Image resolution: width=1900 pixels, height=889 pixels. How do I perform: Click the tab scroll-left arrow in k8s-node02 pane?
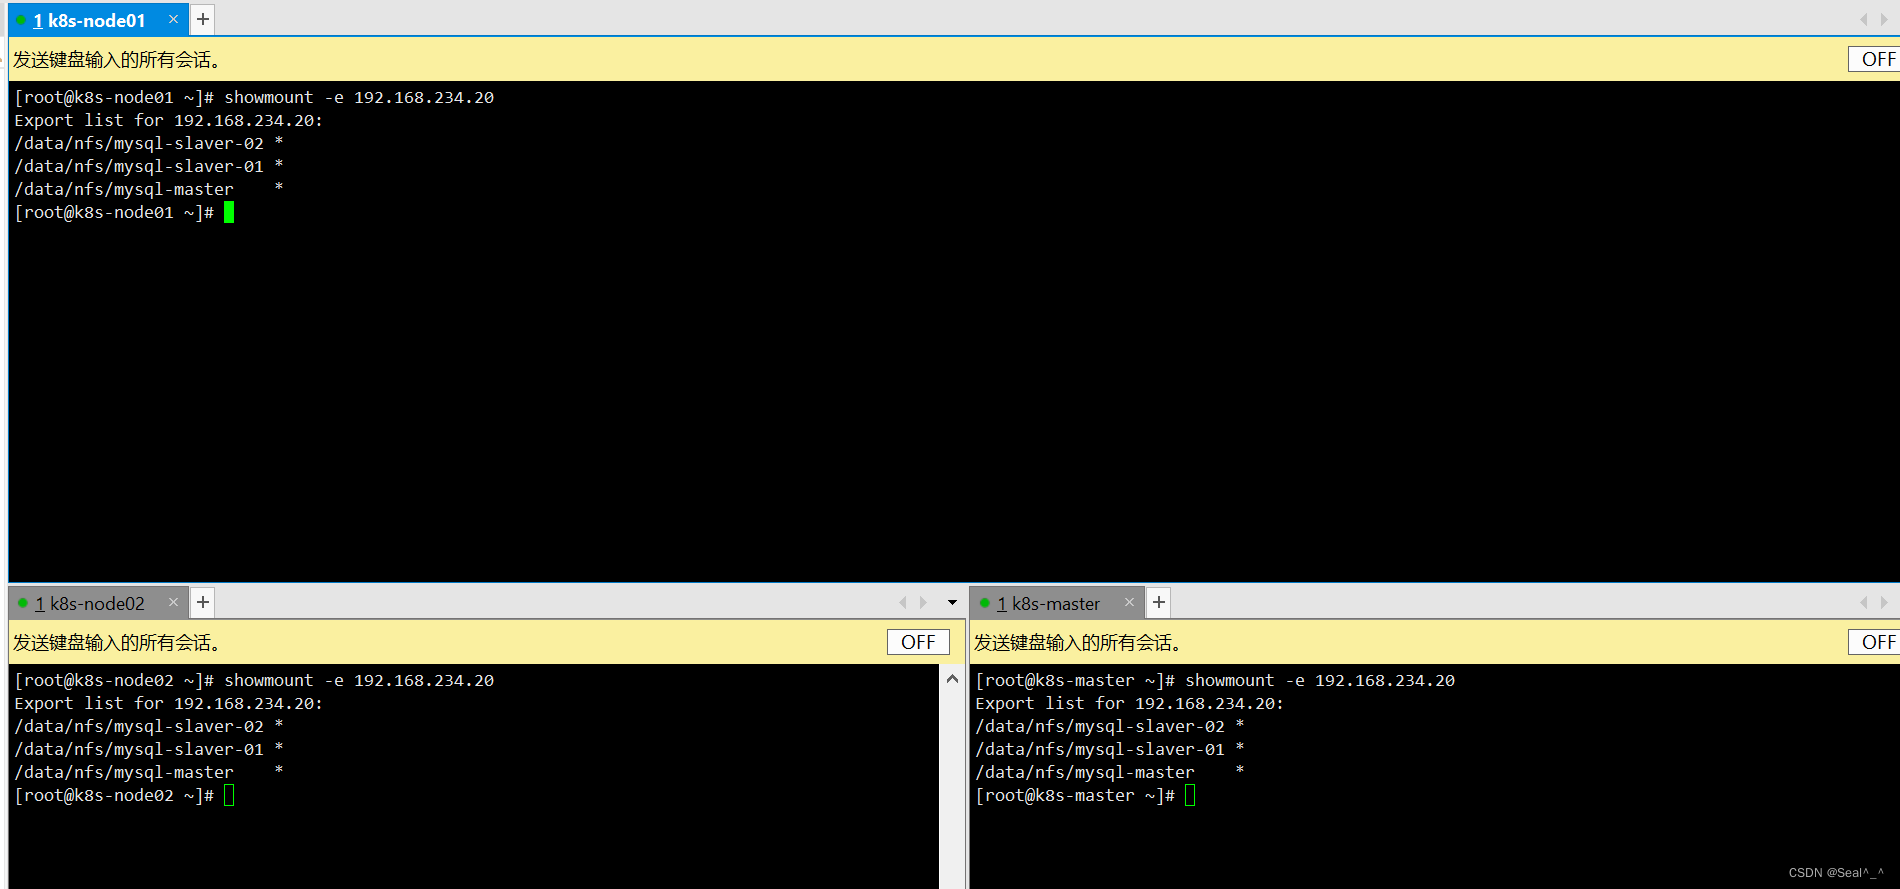coord(902,602)
